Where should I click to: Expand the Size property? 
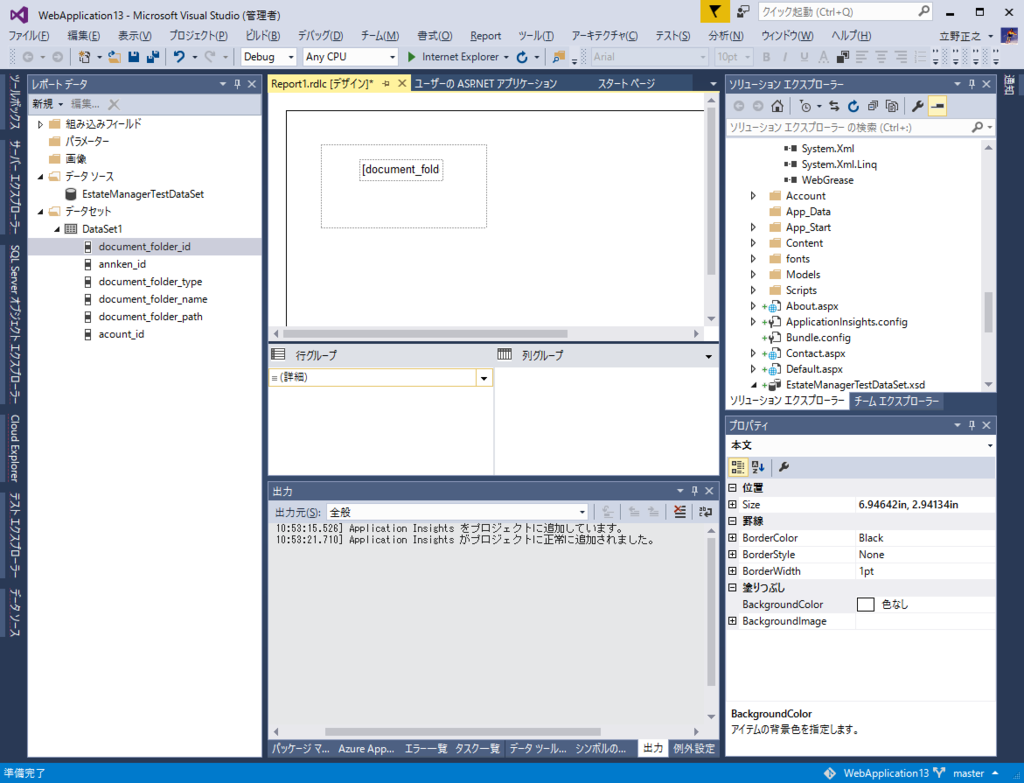pyautogui.click(x=732, y=504)
